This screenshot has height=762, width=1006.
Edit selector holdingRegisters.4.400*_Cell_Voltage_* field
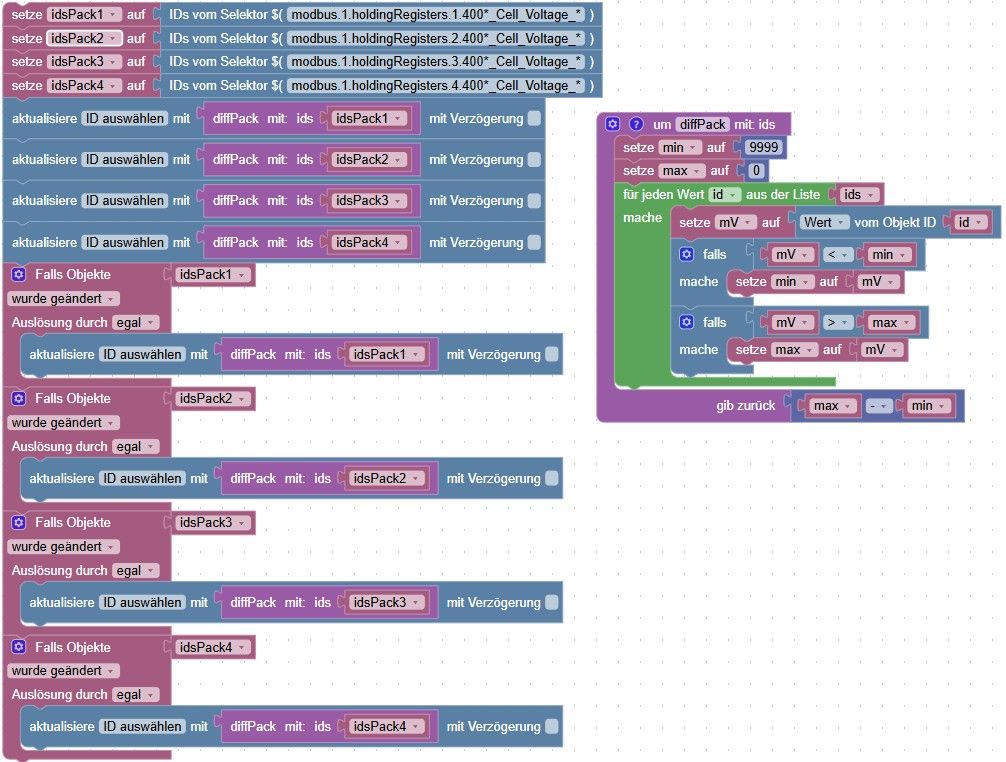click(x=436, y=85)
